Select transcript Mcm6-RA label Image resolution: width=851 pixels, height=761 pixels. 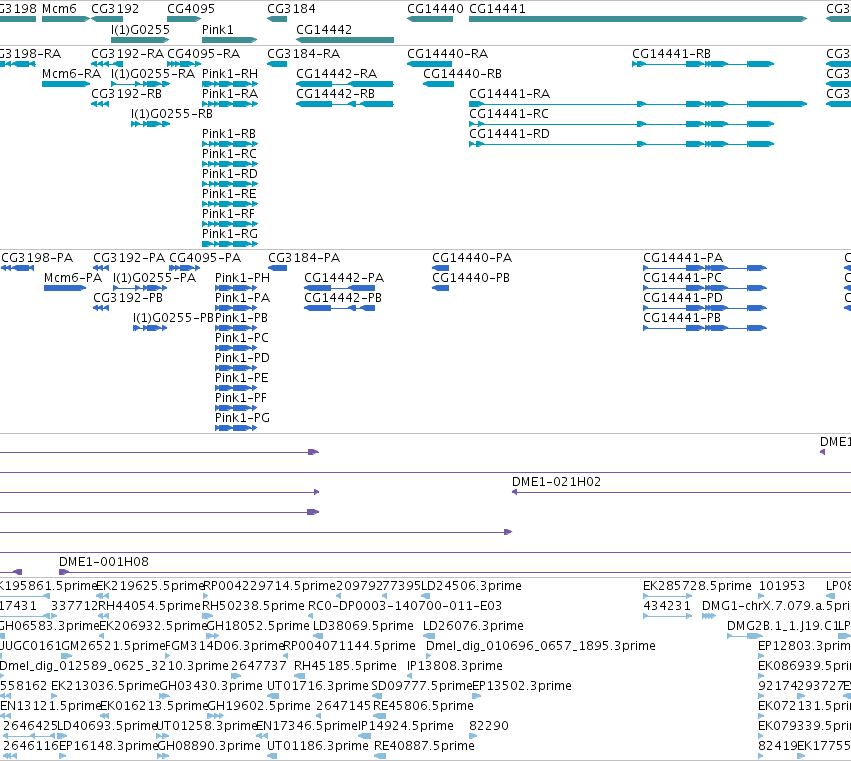tap(72, 74)
